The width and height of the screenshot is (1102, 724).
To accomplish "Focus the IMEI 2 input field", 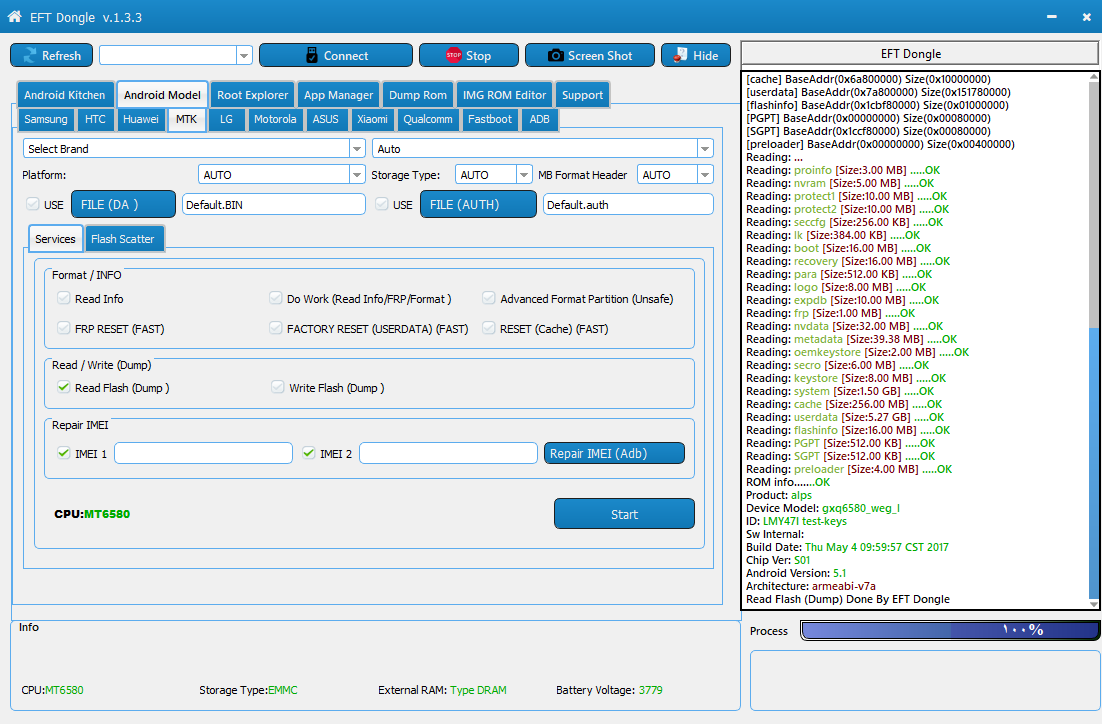I will (x=448, y=453).
